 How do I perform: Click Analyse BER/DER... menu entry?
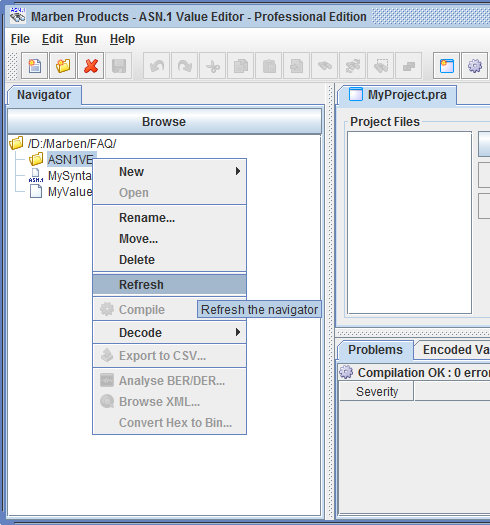tap(169, 381)
